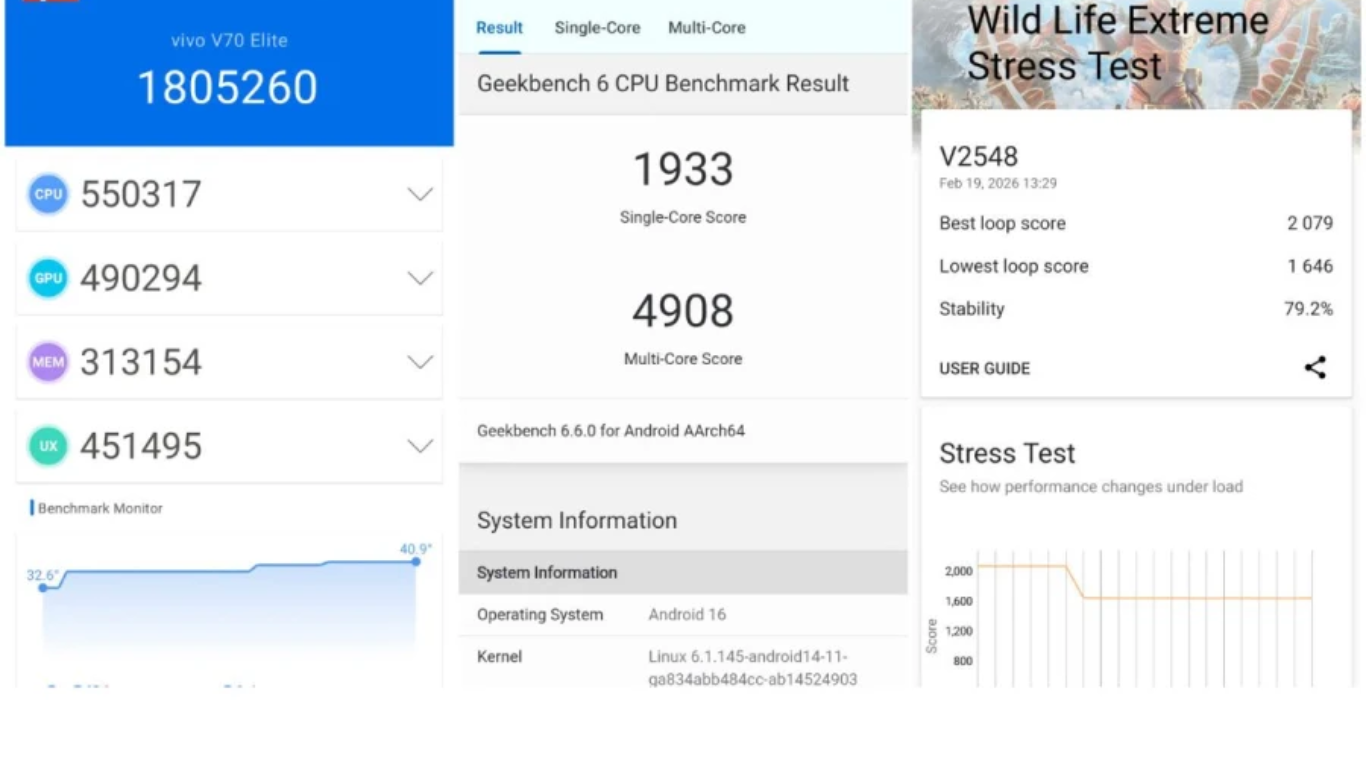Select the CPU score badge icon
1366x768 pixels.
click(47, 194)
